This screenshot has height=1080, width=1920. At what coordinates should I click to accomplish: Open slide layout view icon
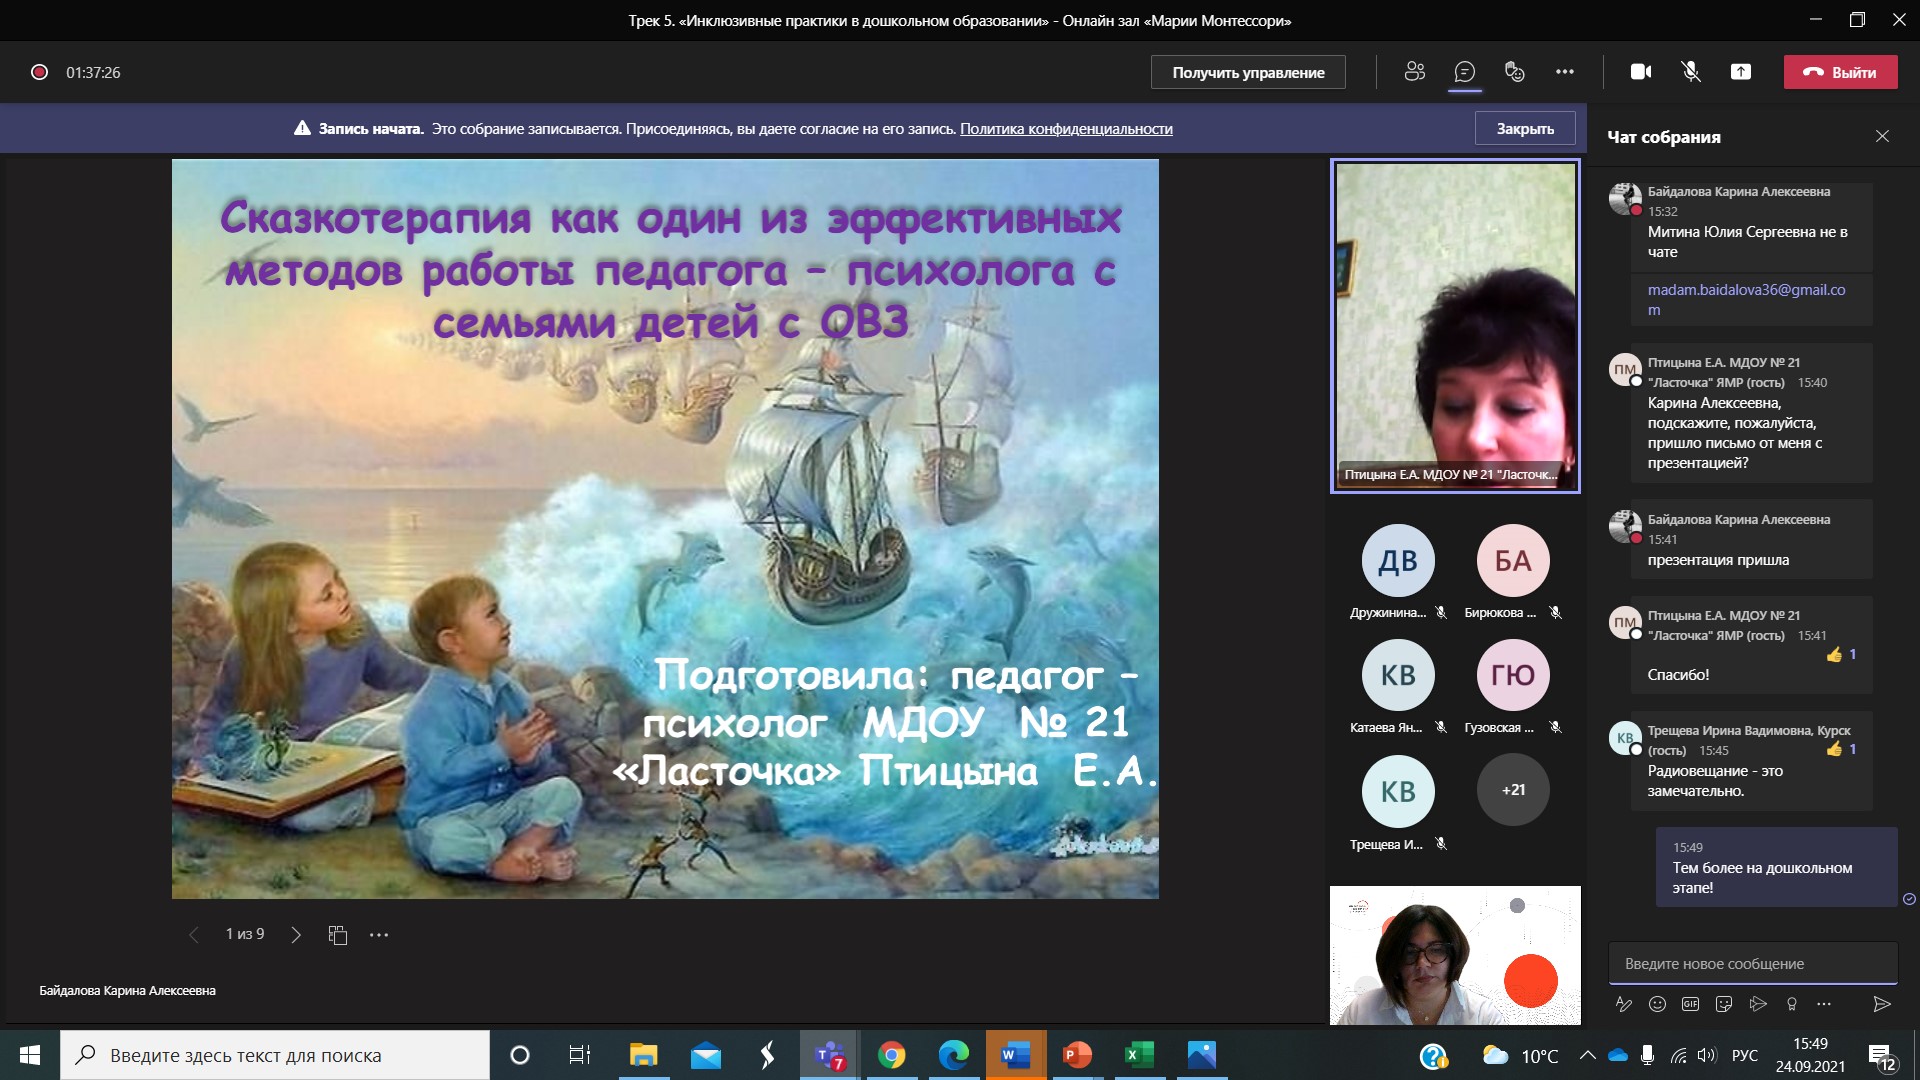click(338, 935)
